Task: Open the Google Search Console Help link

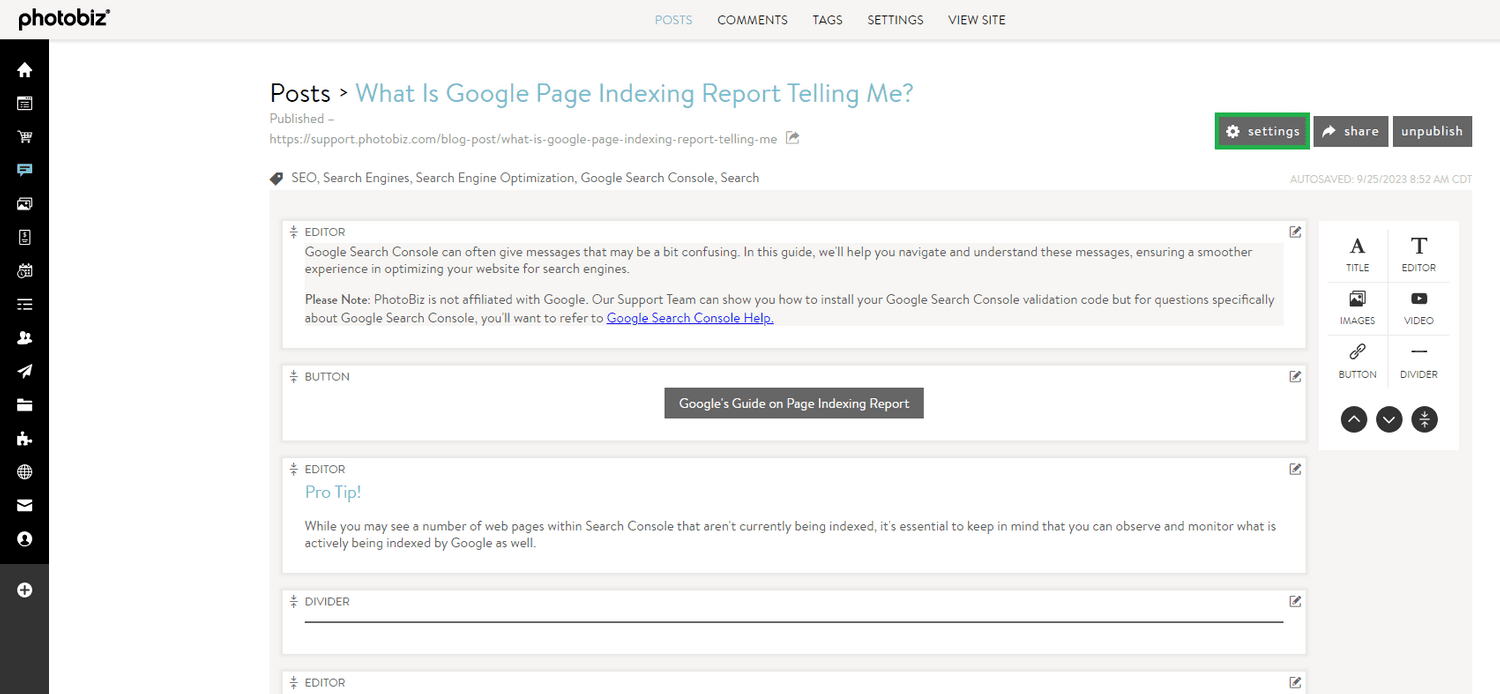Action: (x=690, y=318)
